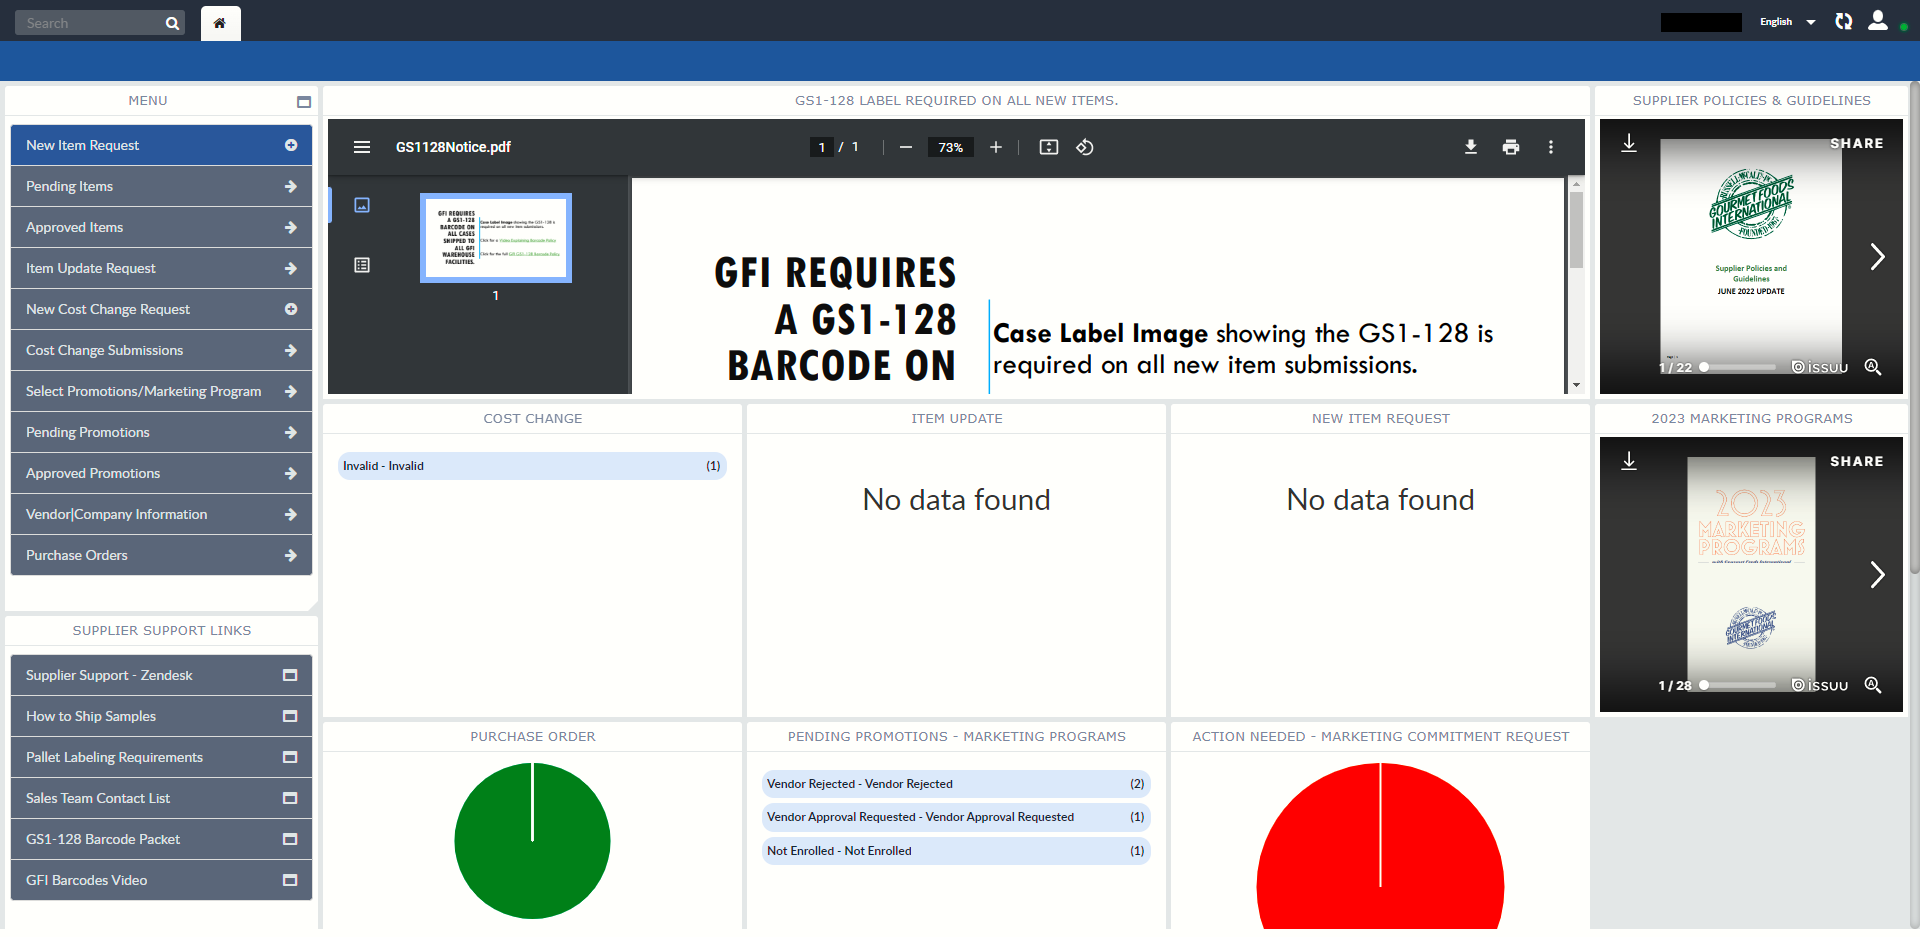The height and width of the screenshot is (937, 1920).
Task: Click SHARE on 2023 Marketing Programs viewer
Action: 1856,461
